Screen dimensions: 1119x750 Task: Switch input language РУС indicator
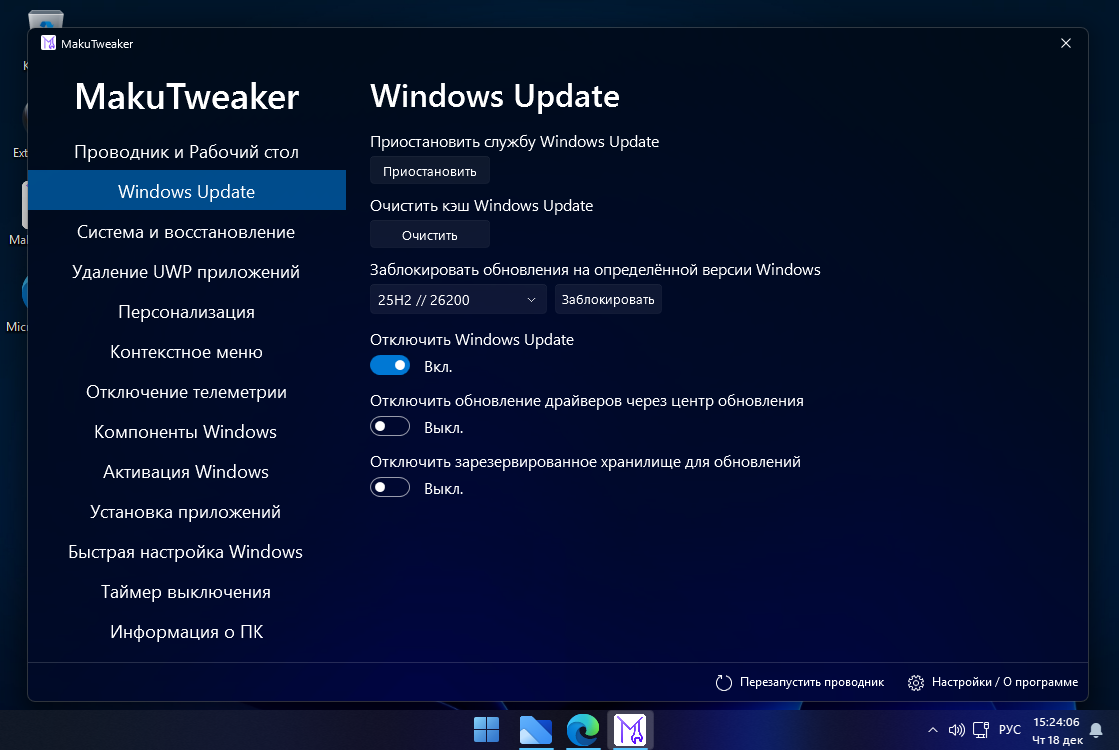1009,729
